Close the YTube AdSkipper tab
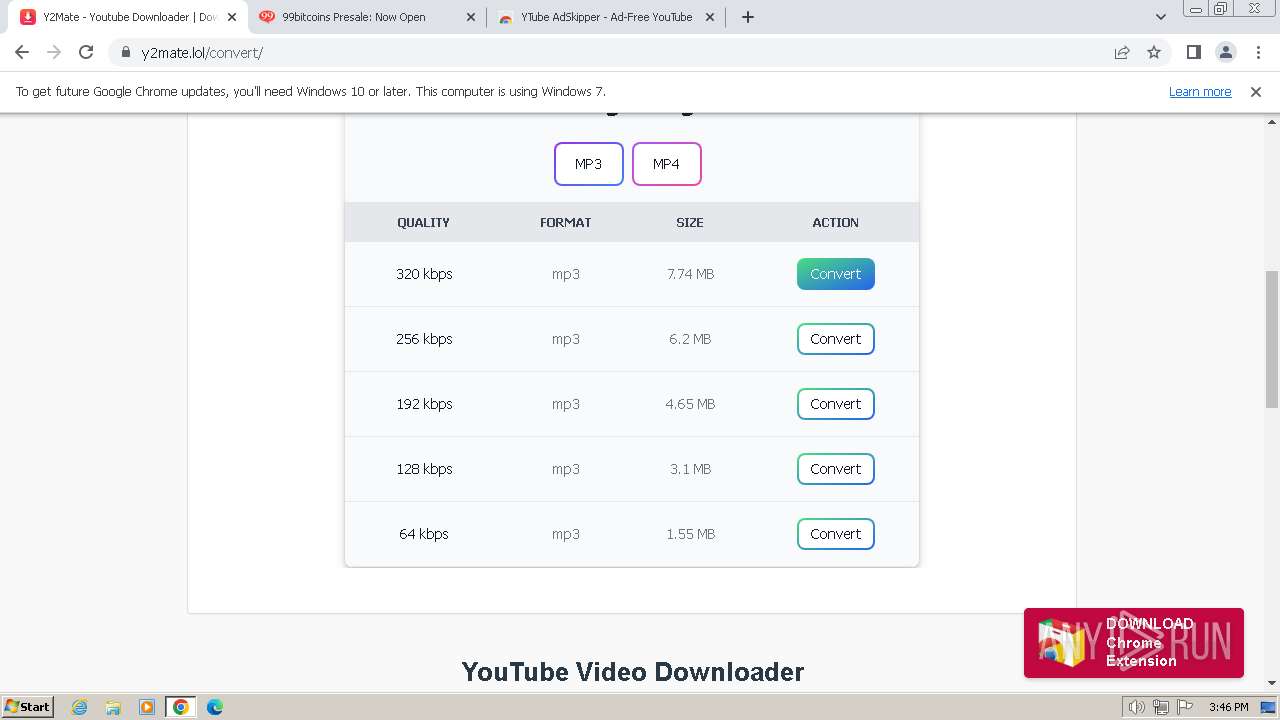The height and width of the screenshot is (720, 1280). coord(710,17)
